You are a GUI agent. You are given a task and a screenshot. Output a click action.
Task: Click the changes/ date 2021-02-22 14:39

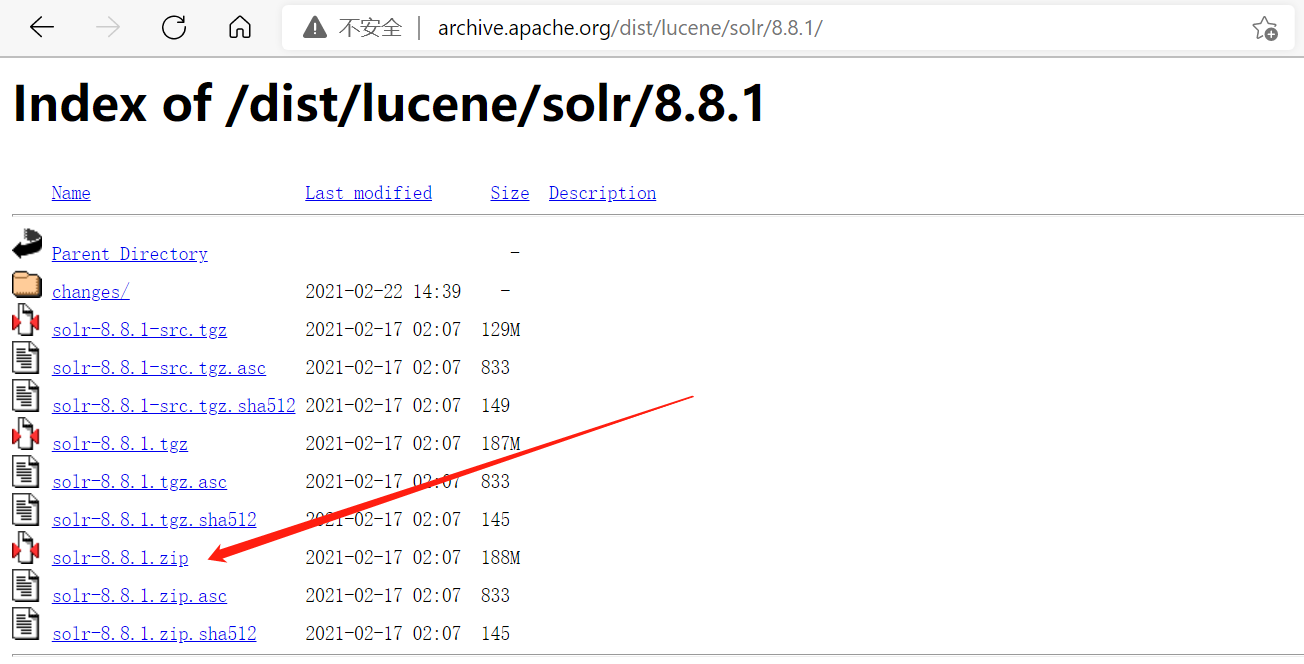(383, 292)
